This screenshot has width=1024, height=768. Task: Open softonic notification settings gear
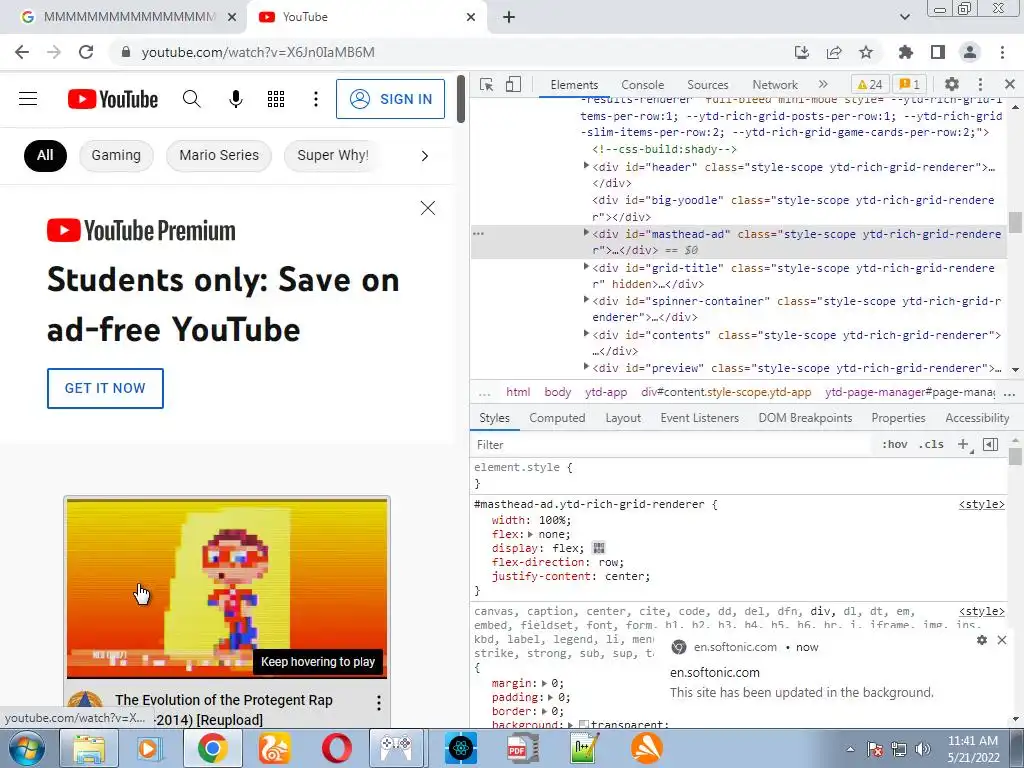982,640
